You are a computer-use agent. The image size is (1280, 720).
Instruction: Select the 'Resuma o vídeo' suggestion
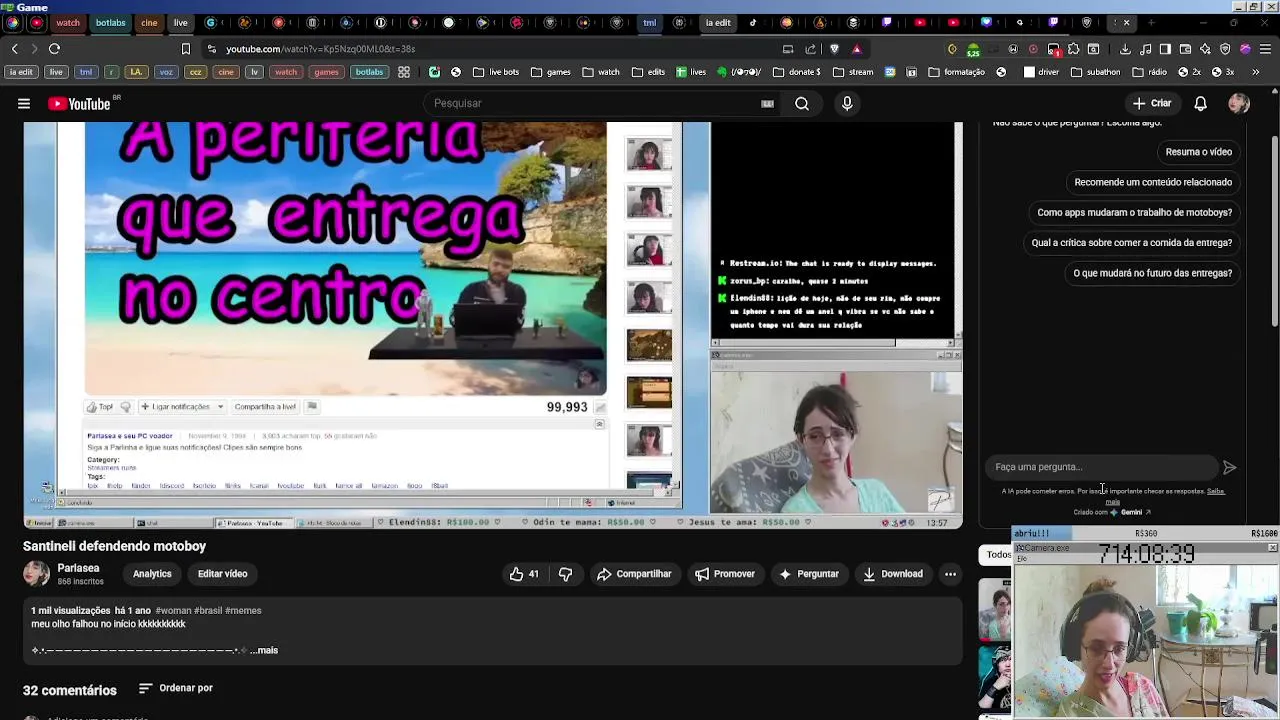(x=1198, y=152)
